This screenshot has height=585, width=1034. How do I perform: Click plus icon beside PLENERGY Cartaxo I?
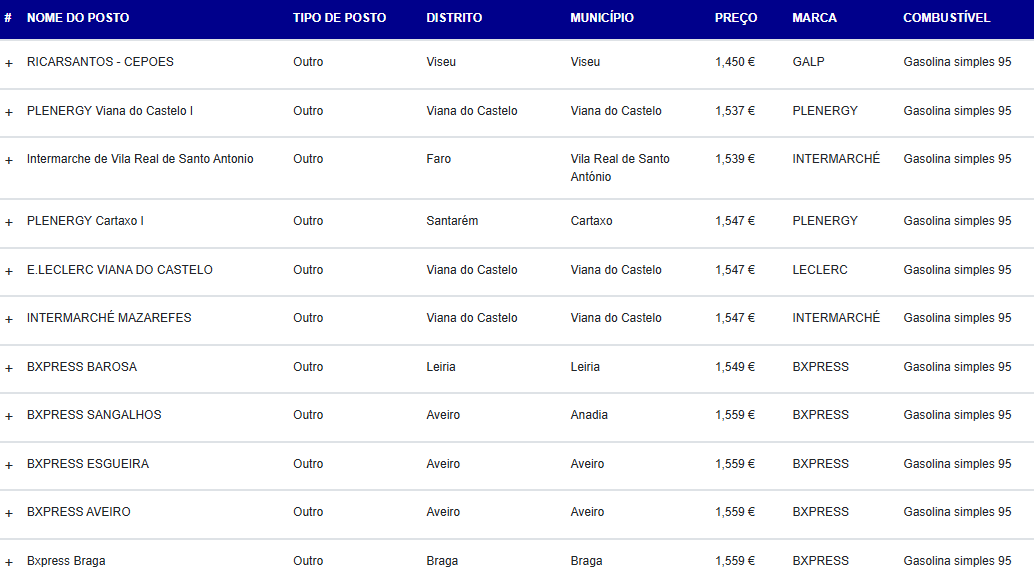pos(9,222)
